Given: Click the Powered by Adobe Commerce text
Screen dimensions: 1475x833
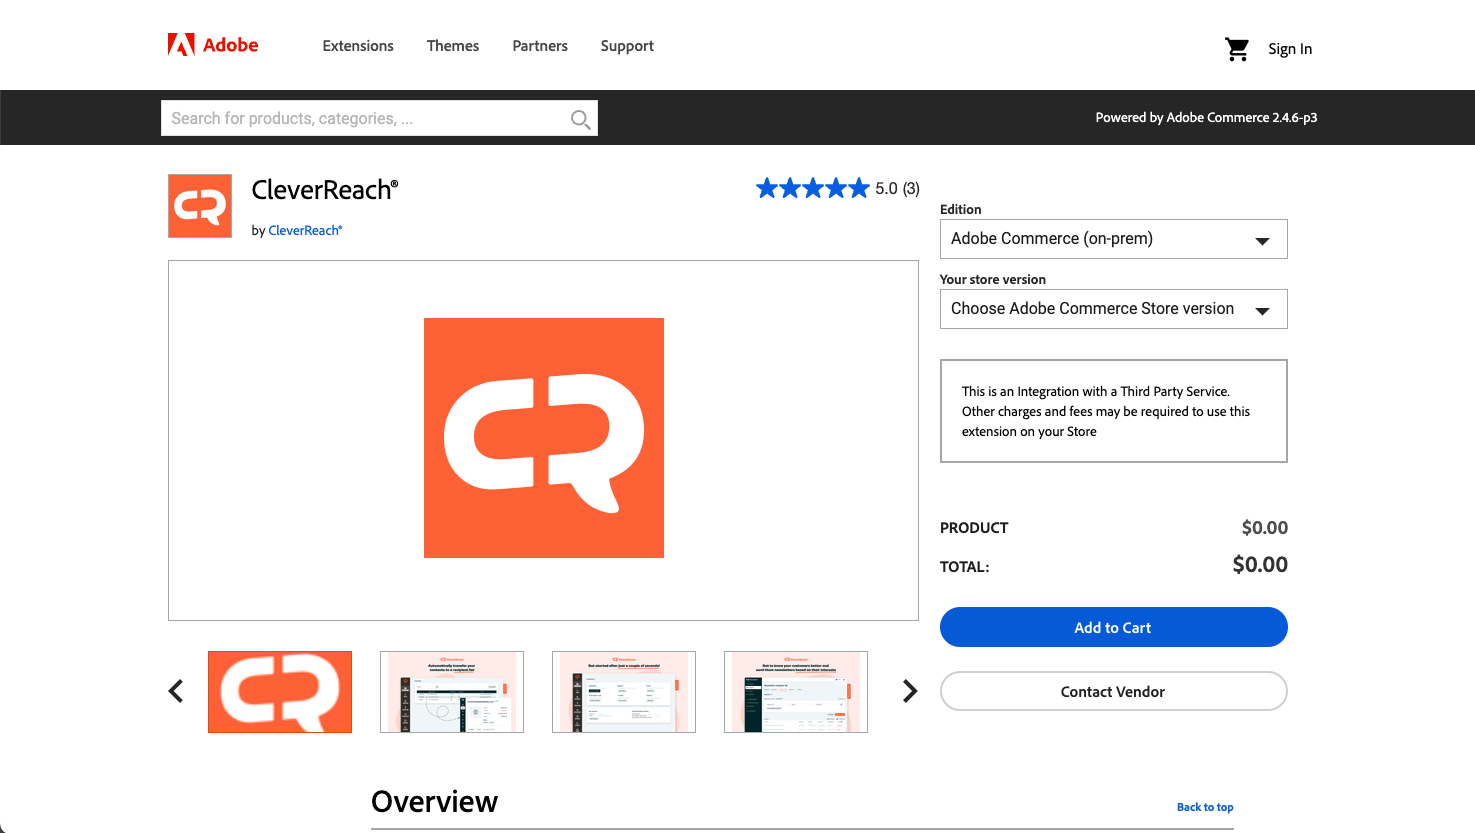Looking at the screenshot, I should point(1206,117).
